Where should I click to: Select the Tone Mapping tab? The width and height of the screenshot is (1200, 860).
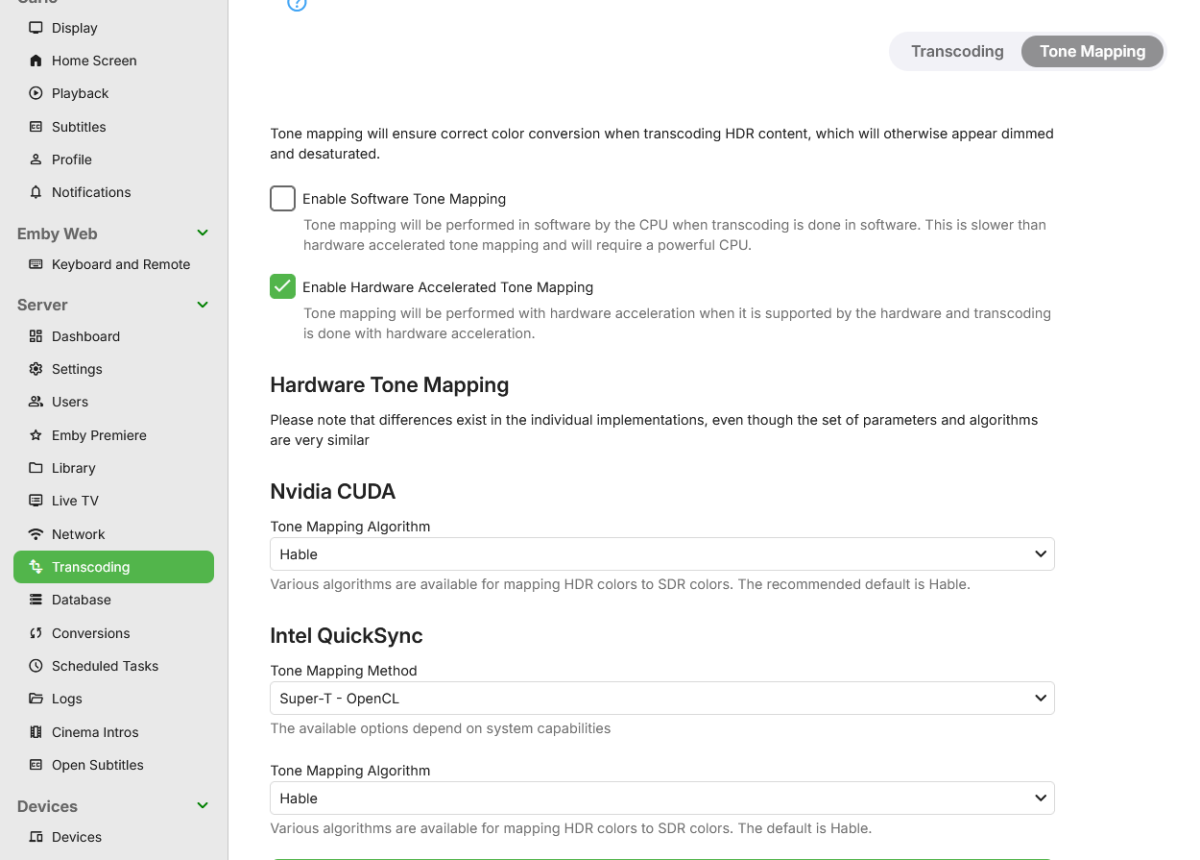tap(1092, 52)
